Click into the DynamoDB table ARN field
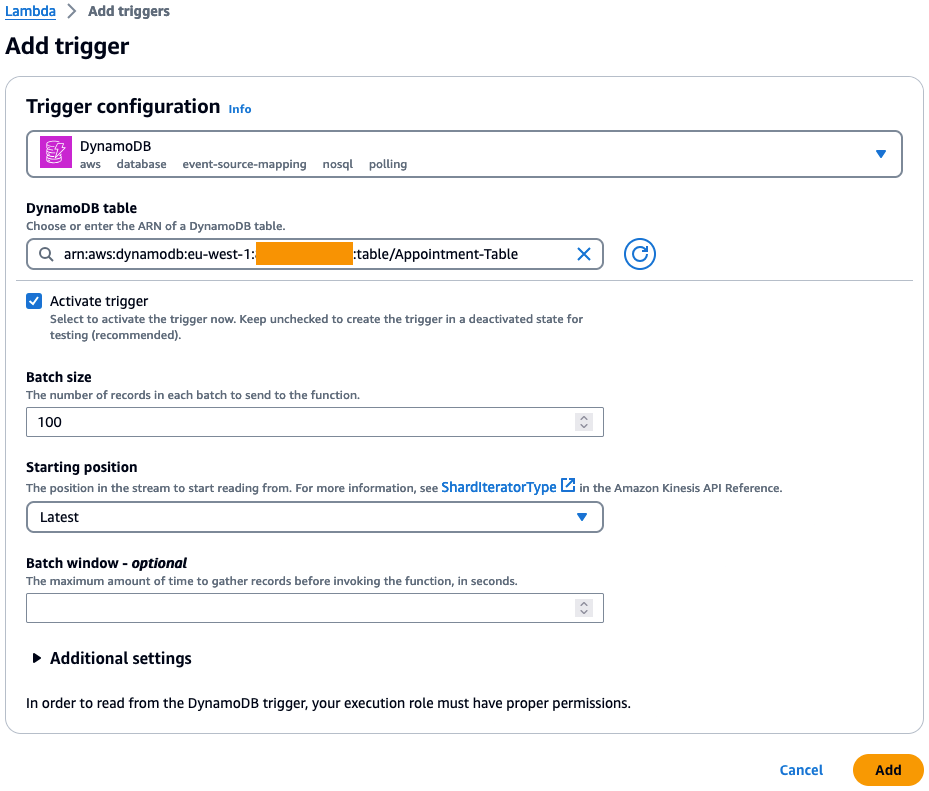The image size is (929, 791). [300, 254]
